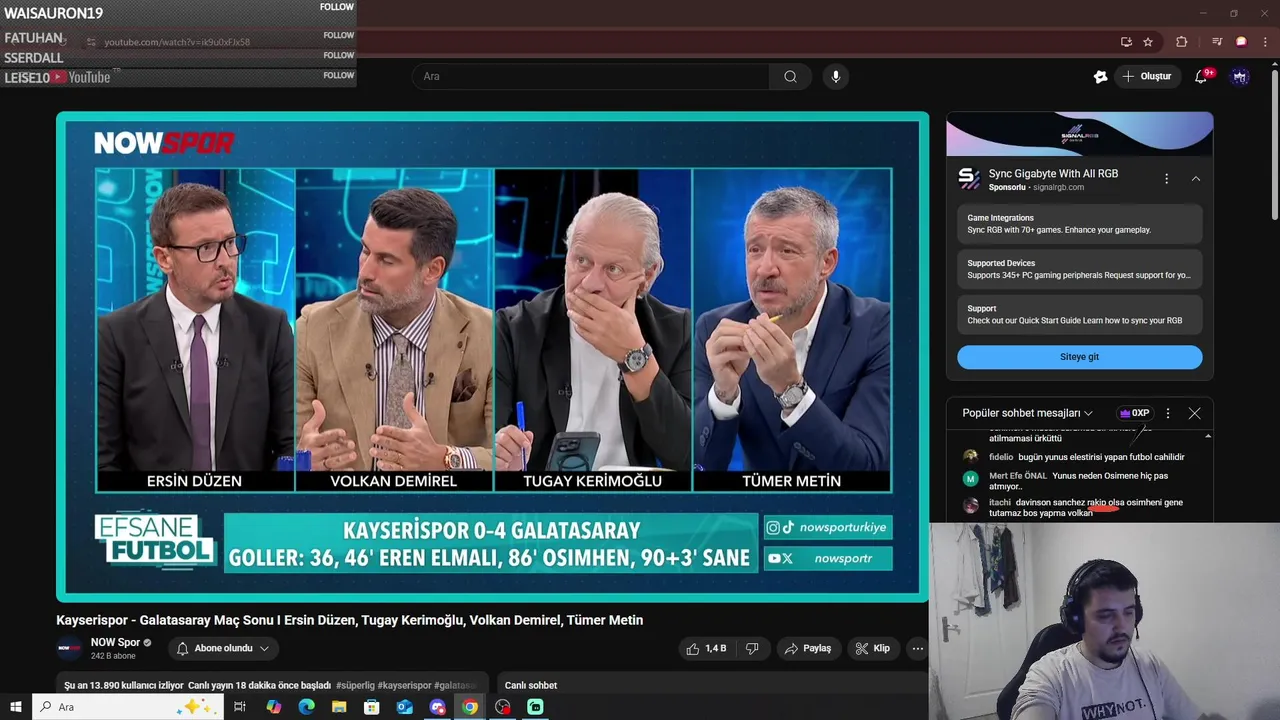The image size is (1280, 720).
Task: Create a clip with Klip button
Action: (x=873, y=648)
